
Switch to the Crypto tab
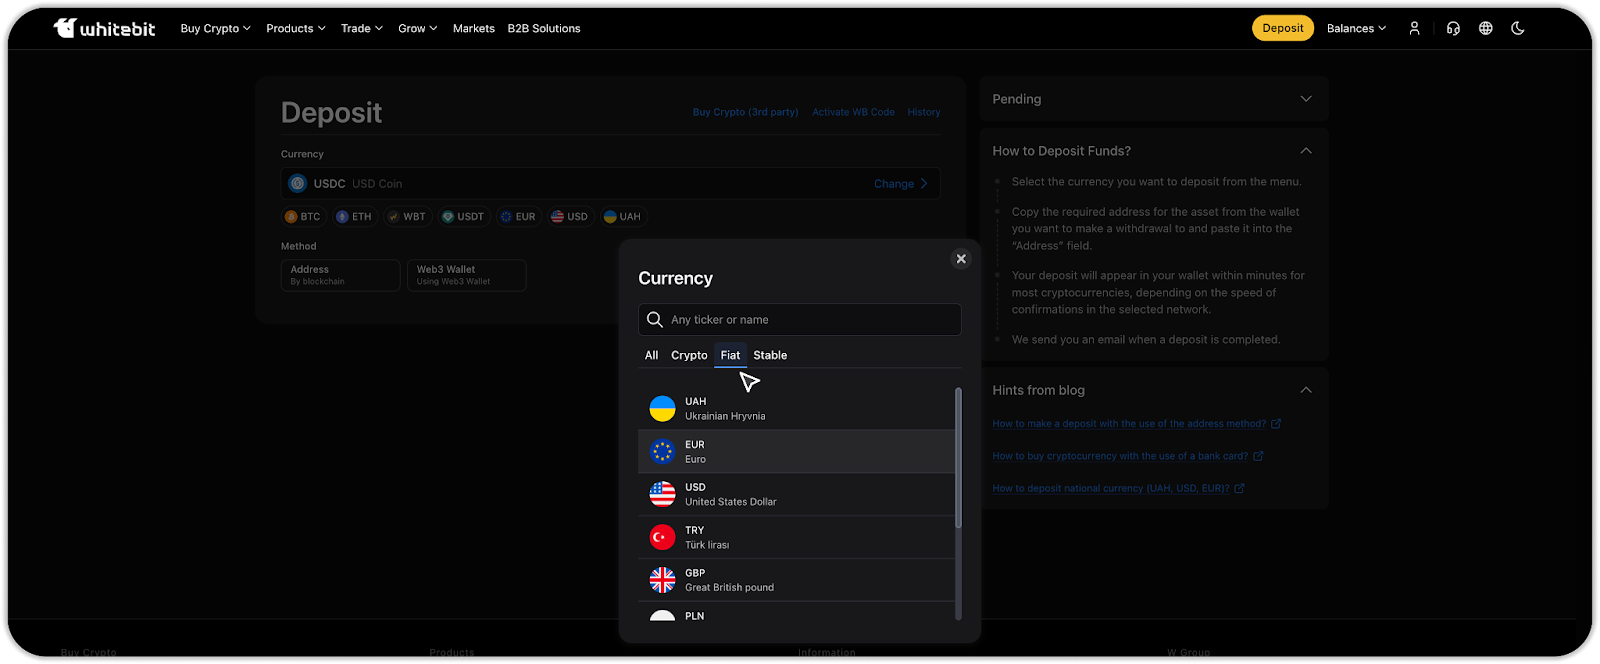[x=689, y=355]
